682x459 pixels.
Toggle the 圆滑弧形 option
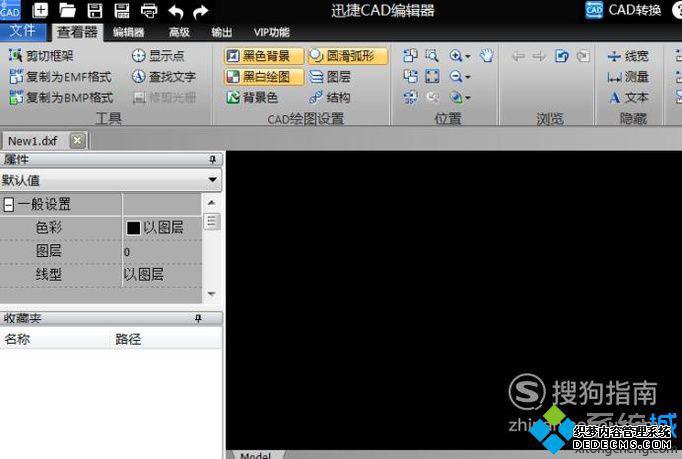coord(348,56)
